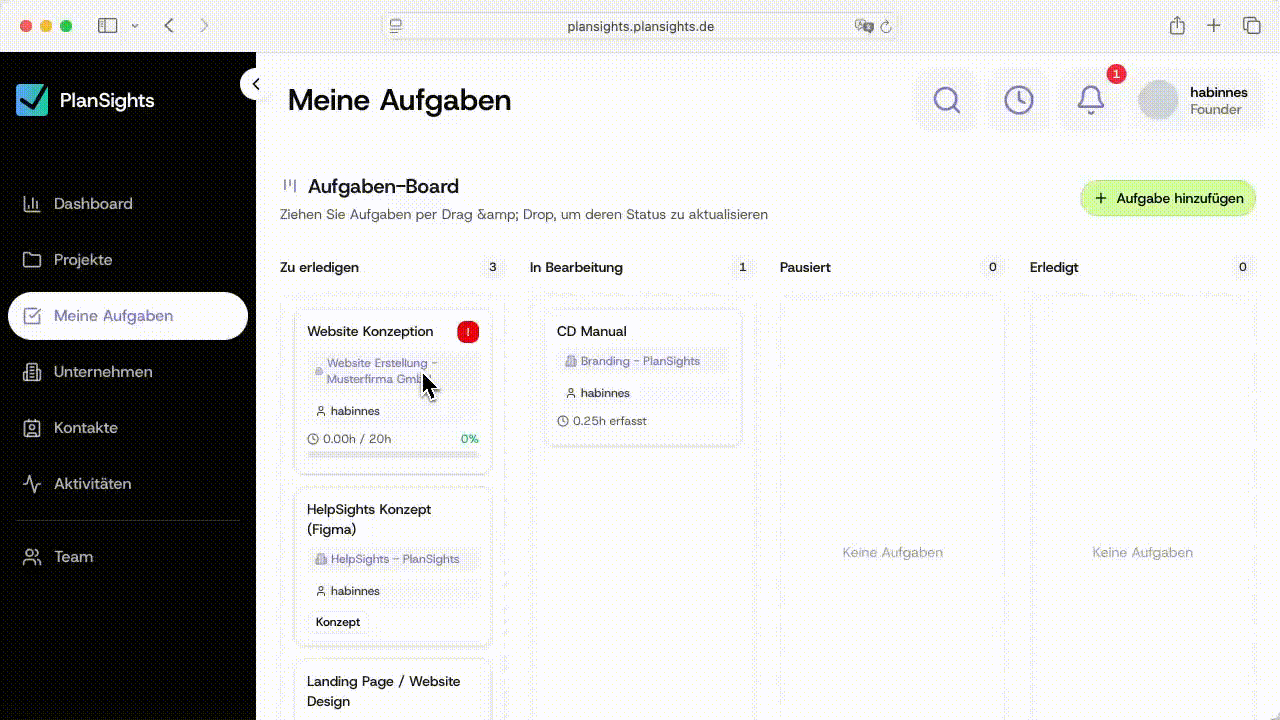Show Safari tab overview icon
The width and height of the screenshot is (1280, 720).
(1251, 26)
